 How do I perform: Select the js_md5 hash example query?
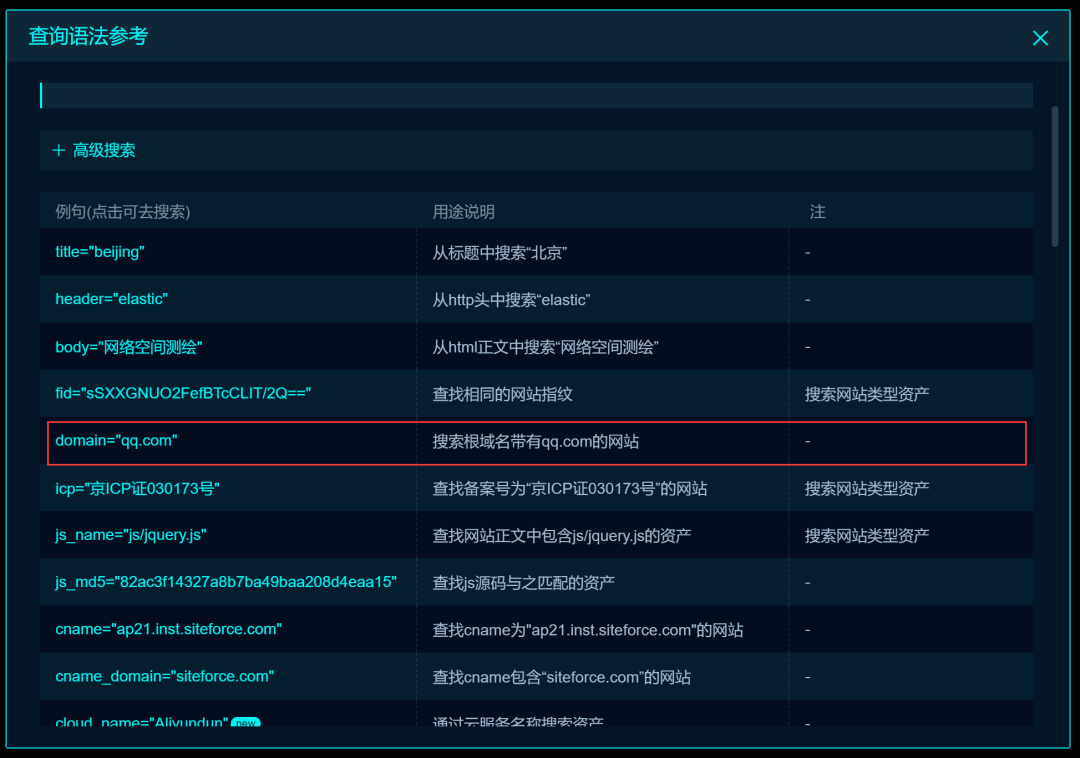coord(226,582)
